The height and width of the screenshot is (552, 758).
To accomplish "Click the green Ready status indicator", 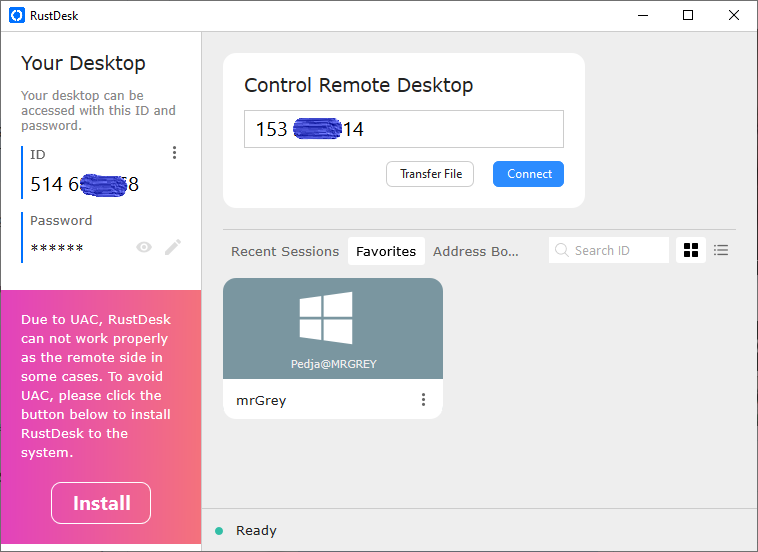I will coord(219,531).
